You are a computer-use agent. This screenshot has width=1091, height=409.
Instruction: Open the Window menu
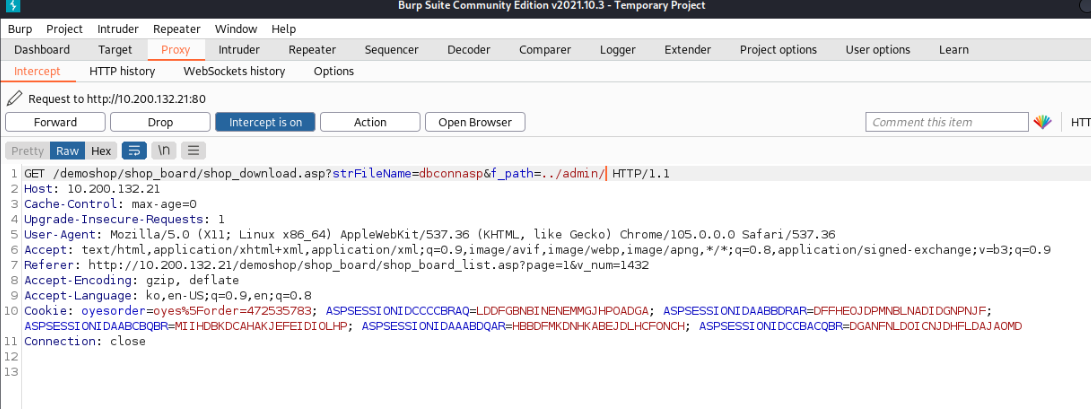pyautogui.click(x=236, y=29)
